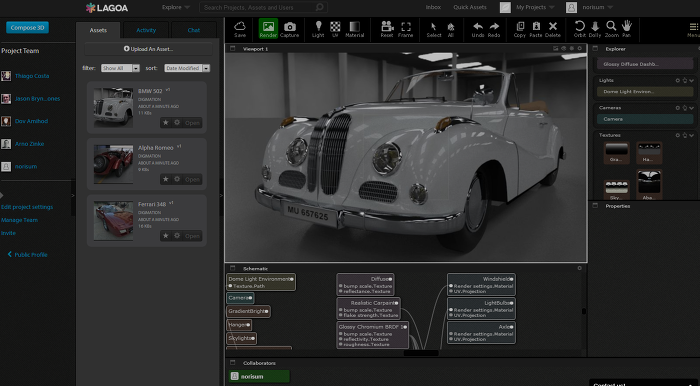The height and width of the screenshot is (386, 700).
Task: Collapse the Cameras section chevron
Action: [692, 108]
